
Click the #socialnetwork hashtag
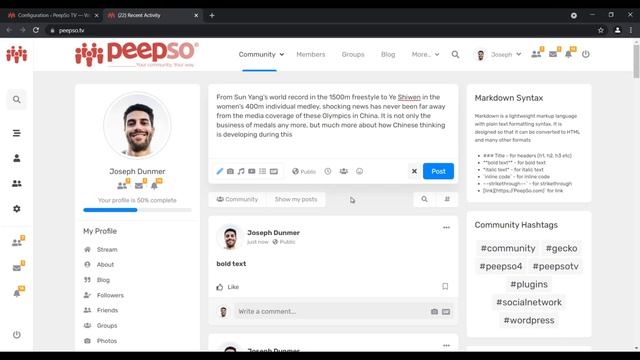(529, 302)
